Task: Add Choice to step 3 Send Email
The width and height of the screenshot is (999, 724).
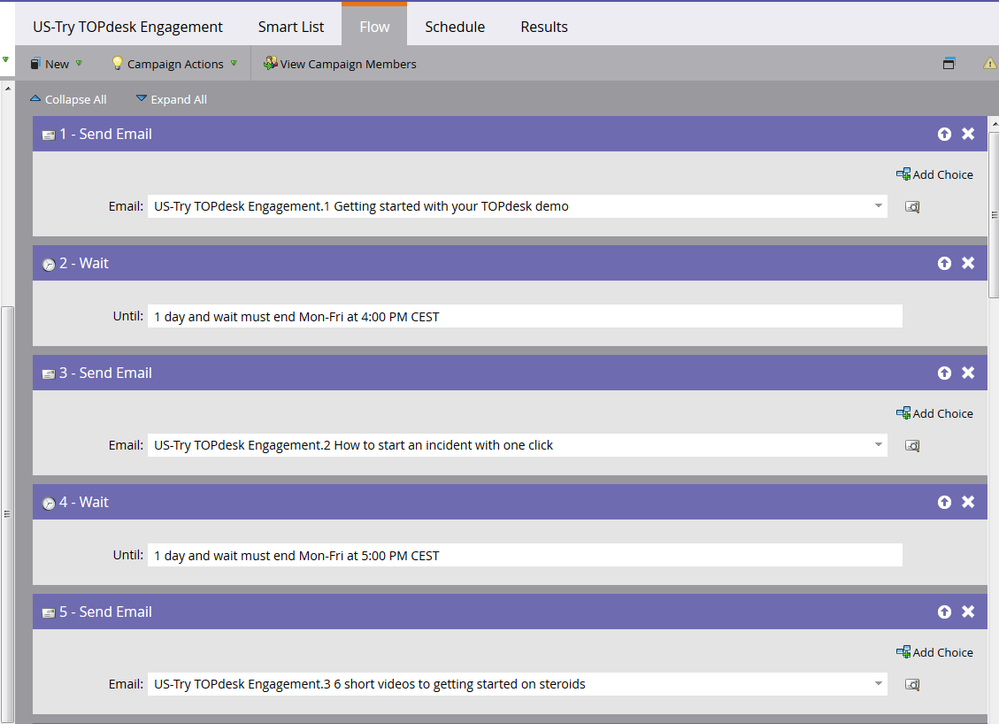Action: click(935, 413)
